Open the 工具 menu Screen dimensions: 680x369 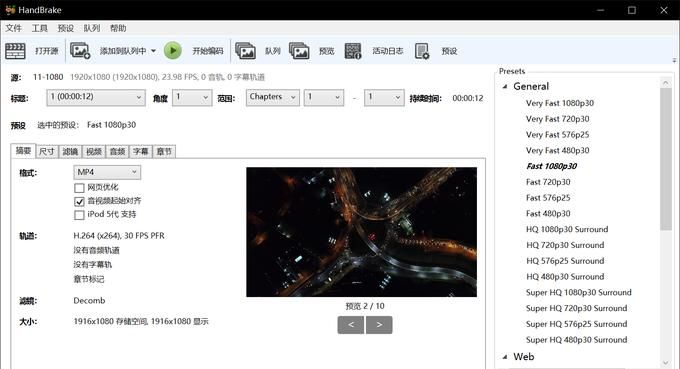[39, 28]
